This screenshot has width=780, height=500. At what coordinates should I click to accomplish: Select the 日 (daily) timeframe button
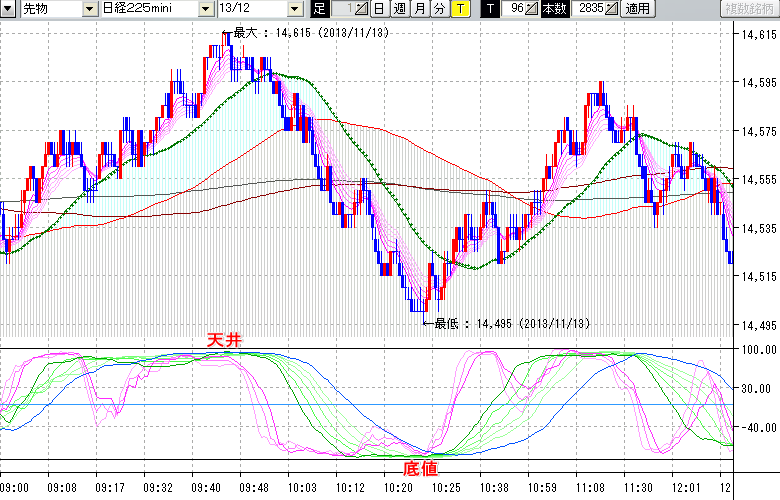click(380, 9)
